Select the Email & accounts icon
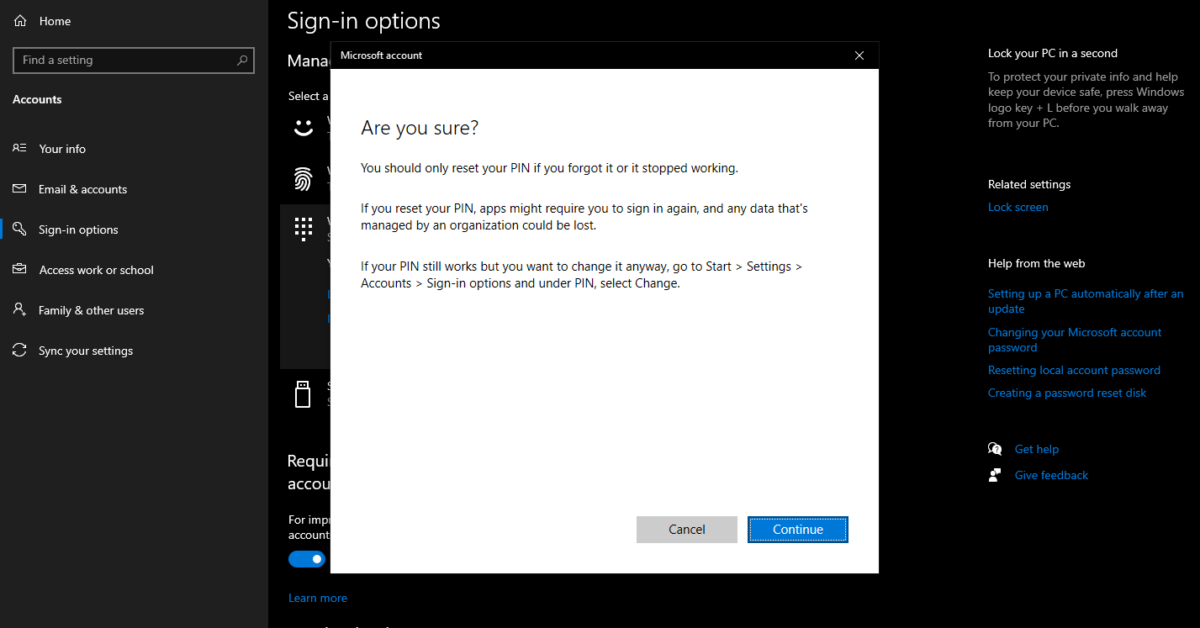 (21, 189)
